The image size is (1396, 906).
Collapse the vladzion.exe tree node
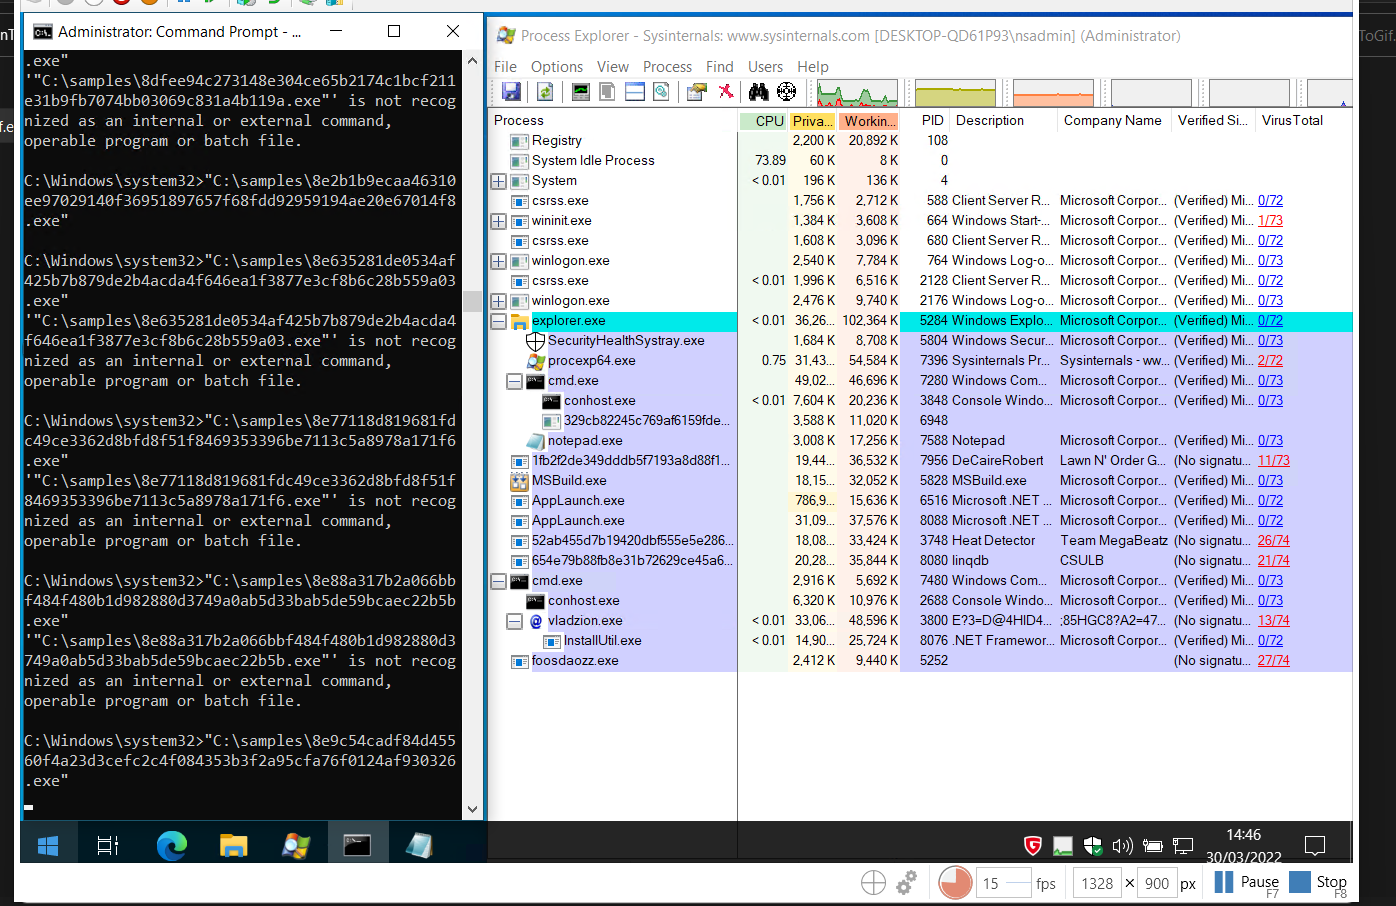pos(514,621)
